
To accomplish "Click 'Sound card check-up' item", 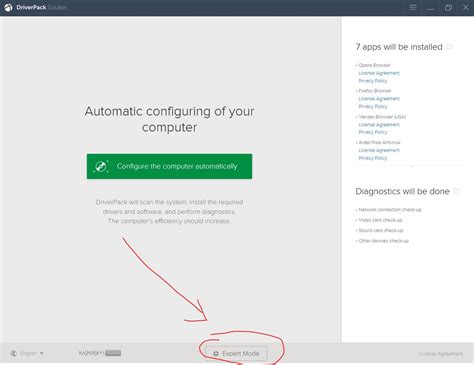I will click(381, 230).
